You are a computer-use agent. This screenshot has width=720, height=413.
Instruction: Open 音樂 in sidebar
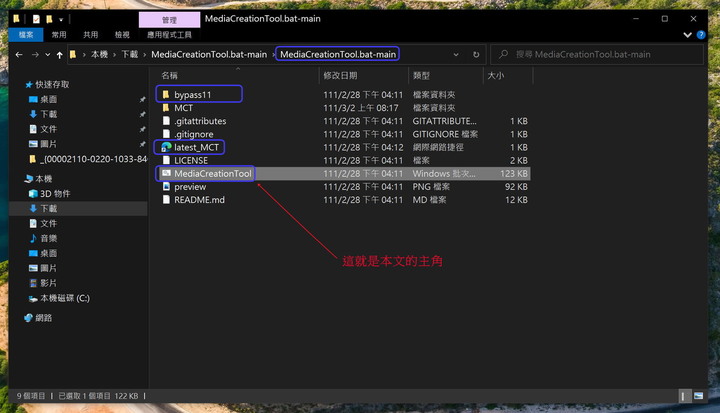pyautogui.click(x=43, y=238)
